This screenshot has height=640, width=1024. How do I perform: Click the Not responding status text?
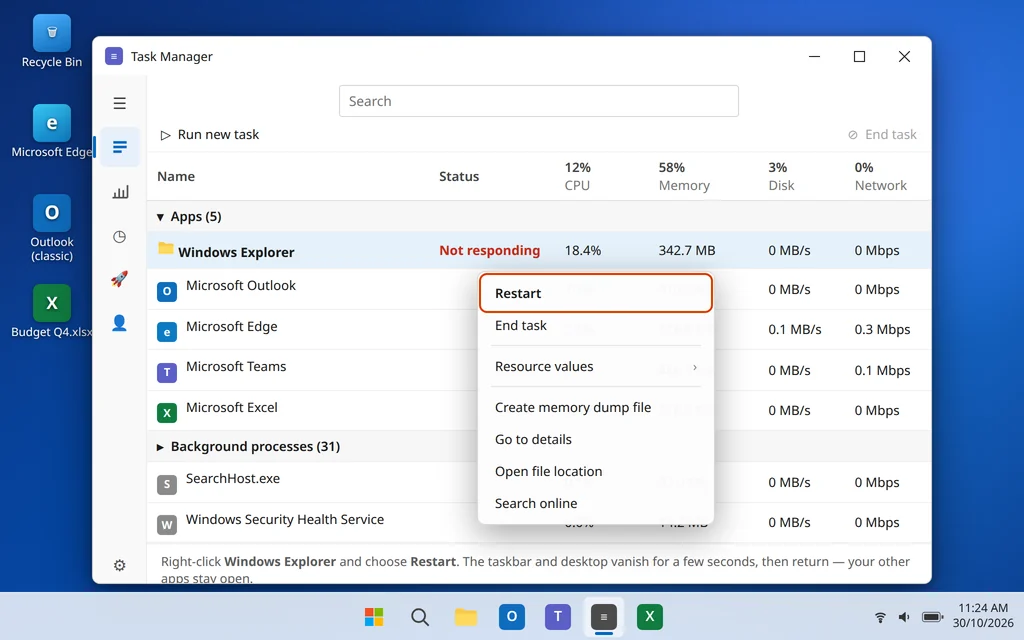click(x=490, y=251)
